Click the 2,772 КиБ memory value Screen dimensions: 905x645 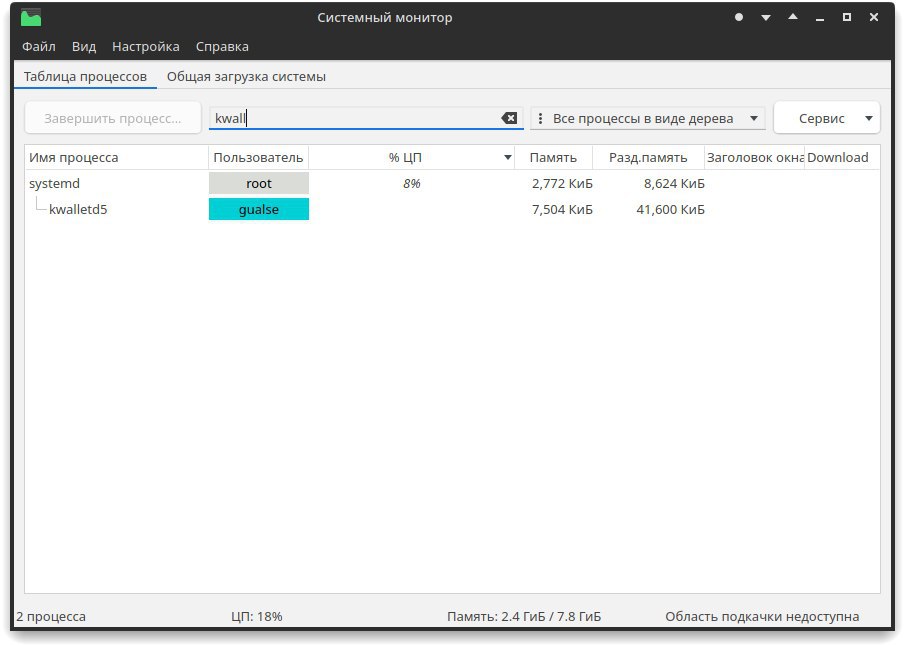(562, 183)
